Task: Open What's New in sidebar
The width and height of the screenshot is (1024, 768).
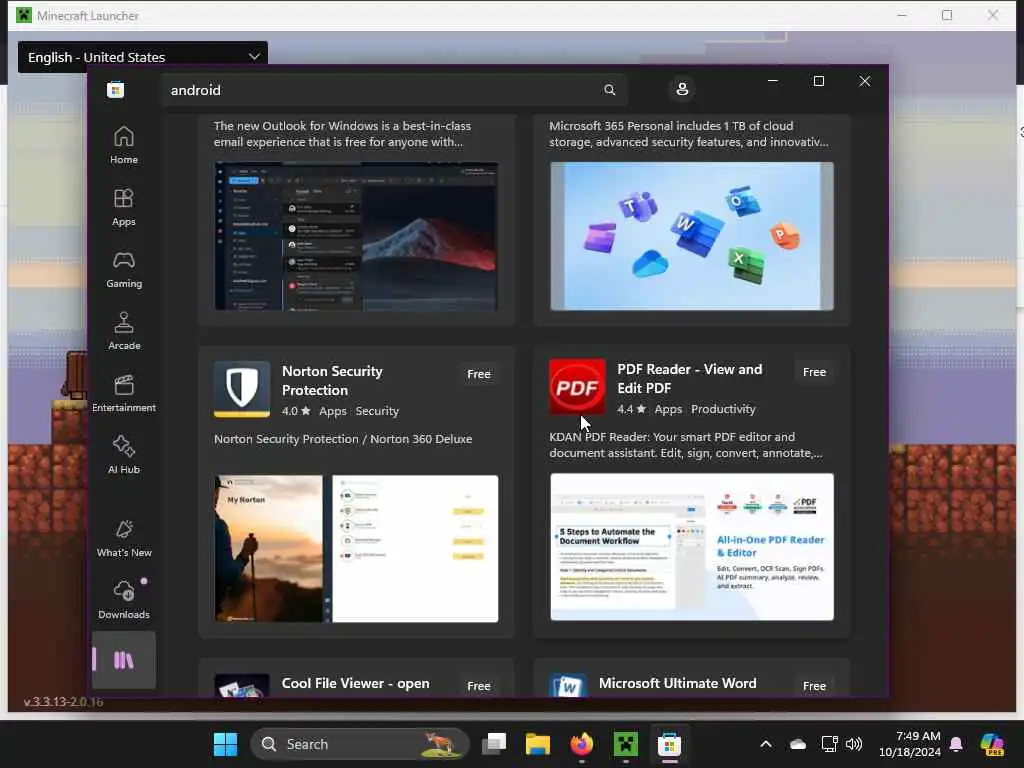Action: pos(123,538)
